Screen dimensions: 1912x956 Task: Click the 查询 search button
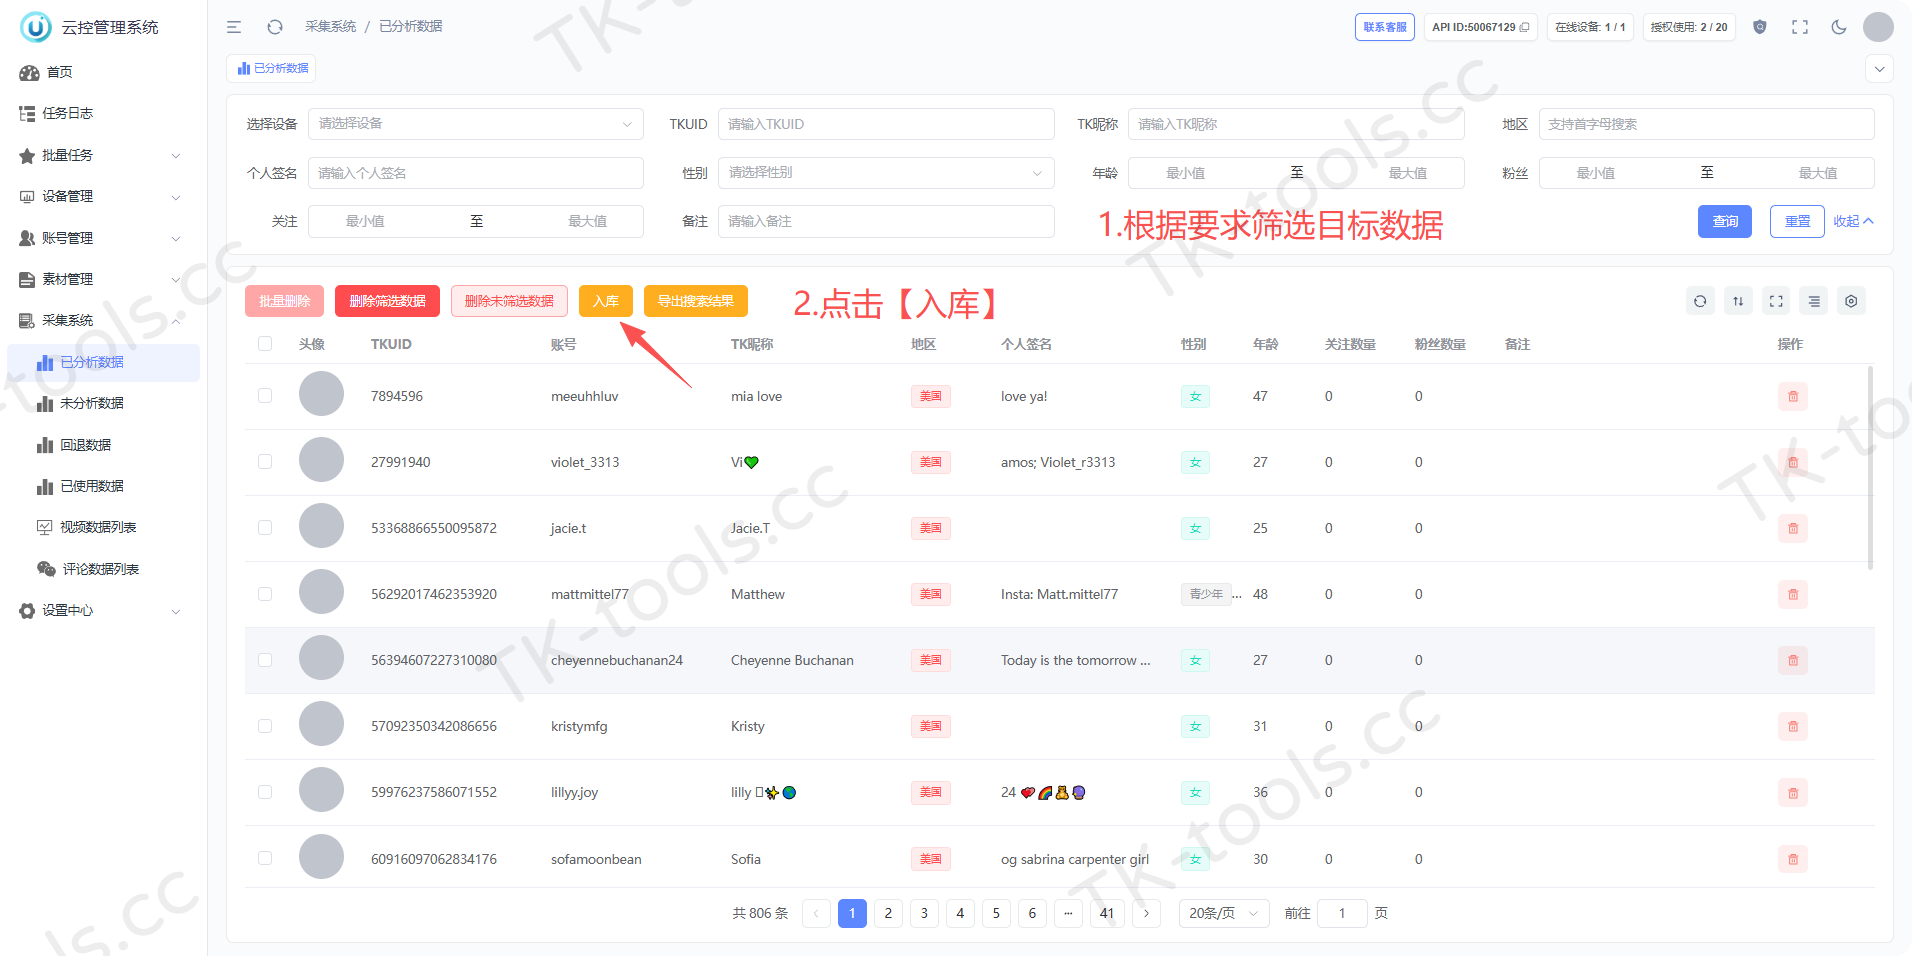[x=1725, y=221]
